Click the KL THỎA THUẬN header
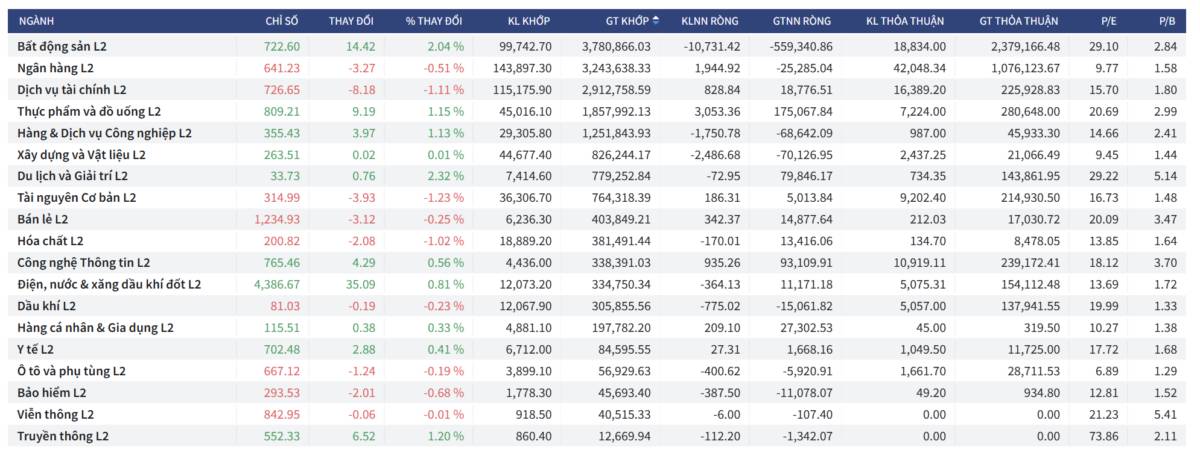The image size is (1200, 453). pyautogui.click(x=907, y=20)
